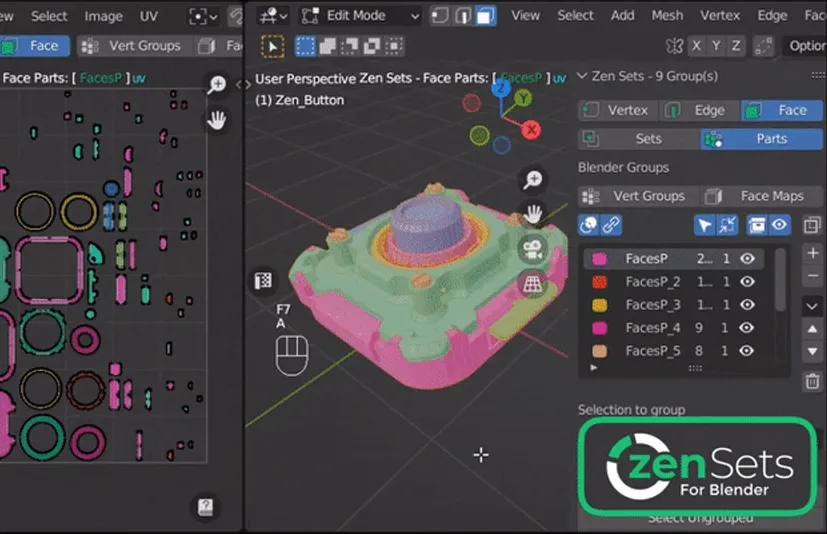Open the View menu in 3D viewport
The image size is (827, 534).
point(525,16)
